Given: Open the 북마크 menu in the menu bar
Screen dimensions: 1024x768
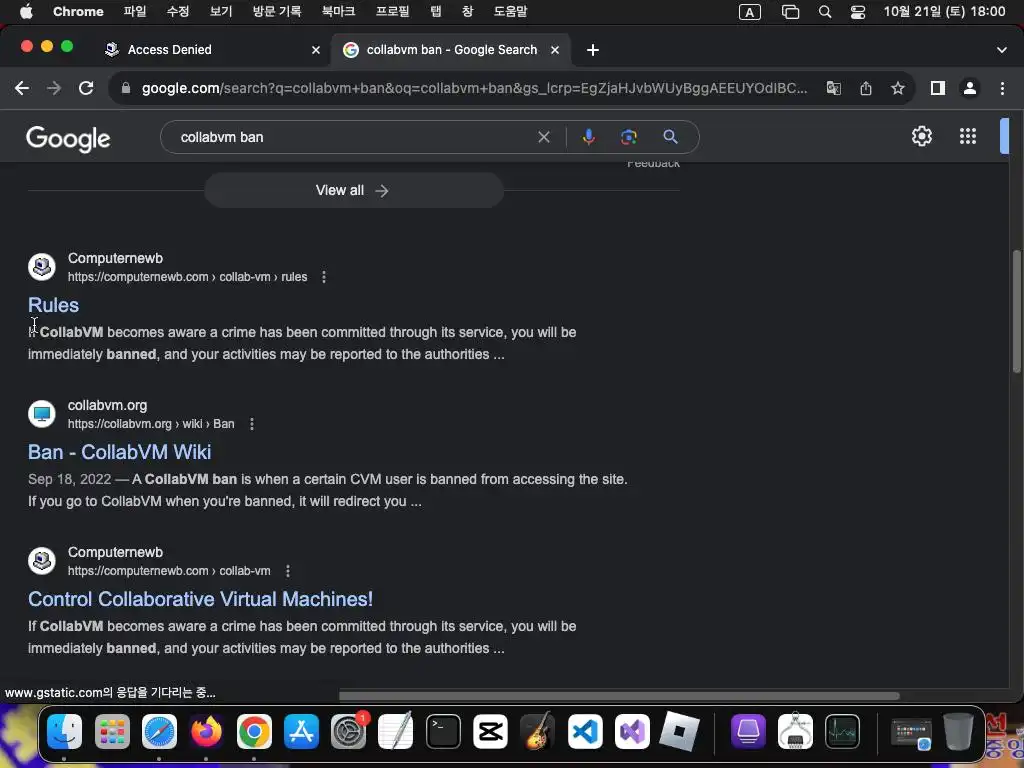Looking at the screenshot, I should coord(338,11).
